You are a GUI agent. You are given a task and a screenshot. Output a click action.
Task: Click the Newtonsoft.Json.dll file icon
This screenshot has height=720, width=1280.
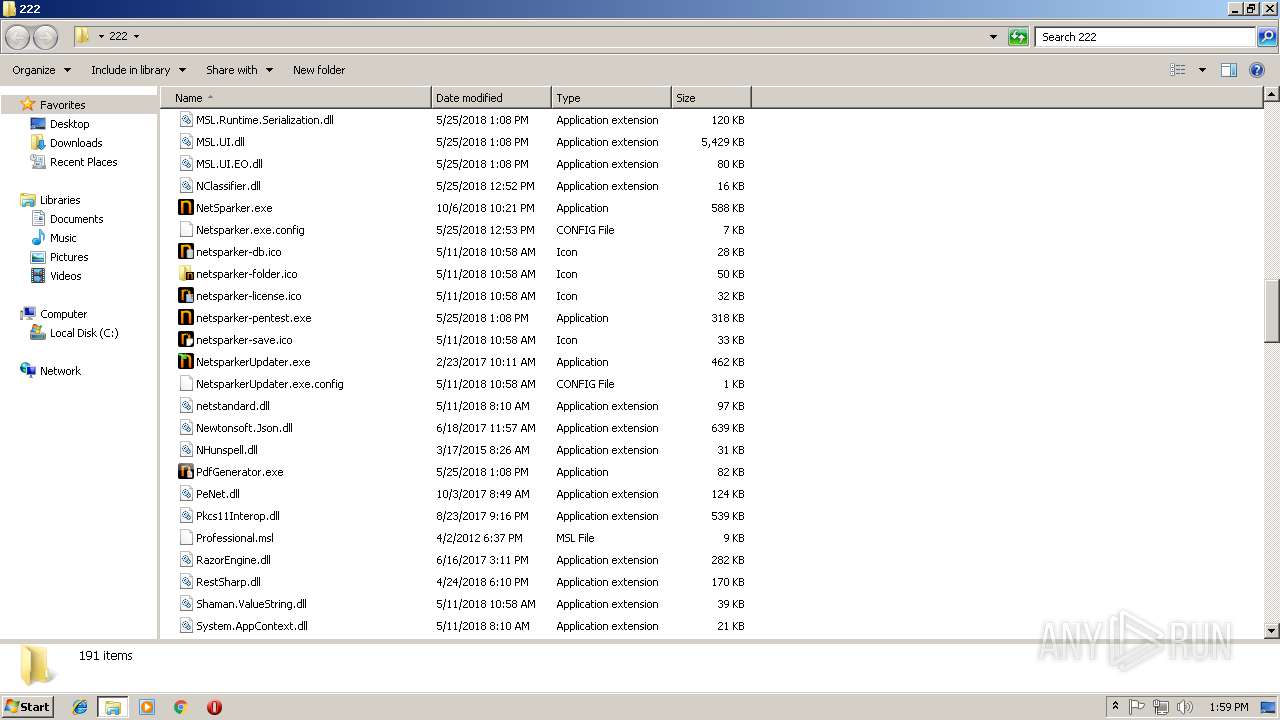(185, 428)
